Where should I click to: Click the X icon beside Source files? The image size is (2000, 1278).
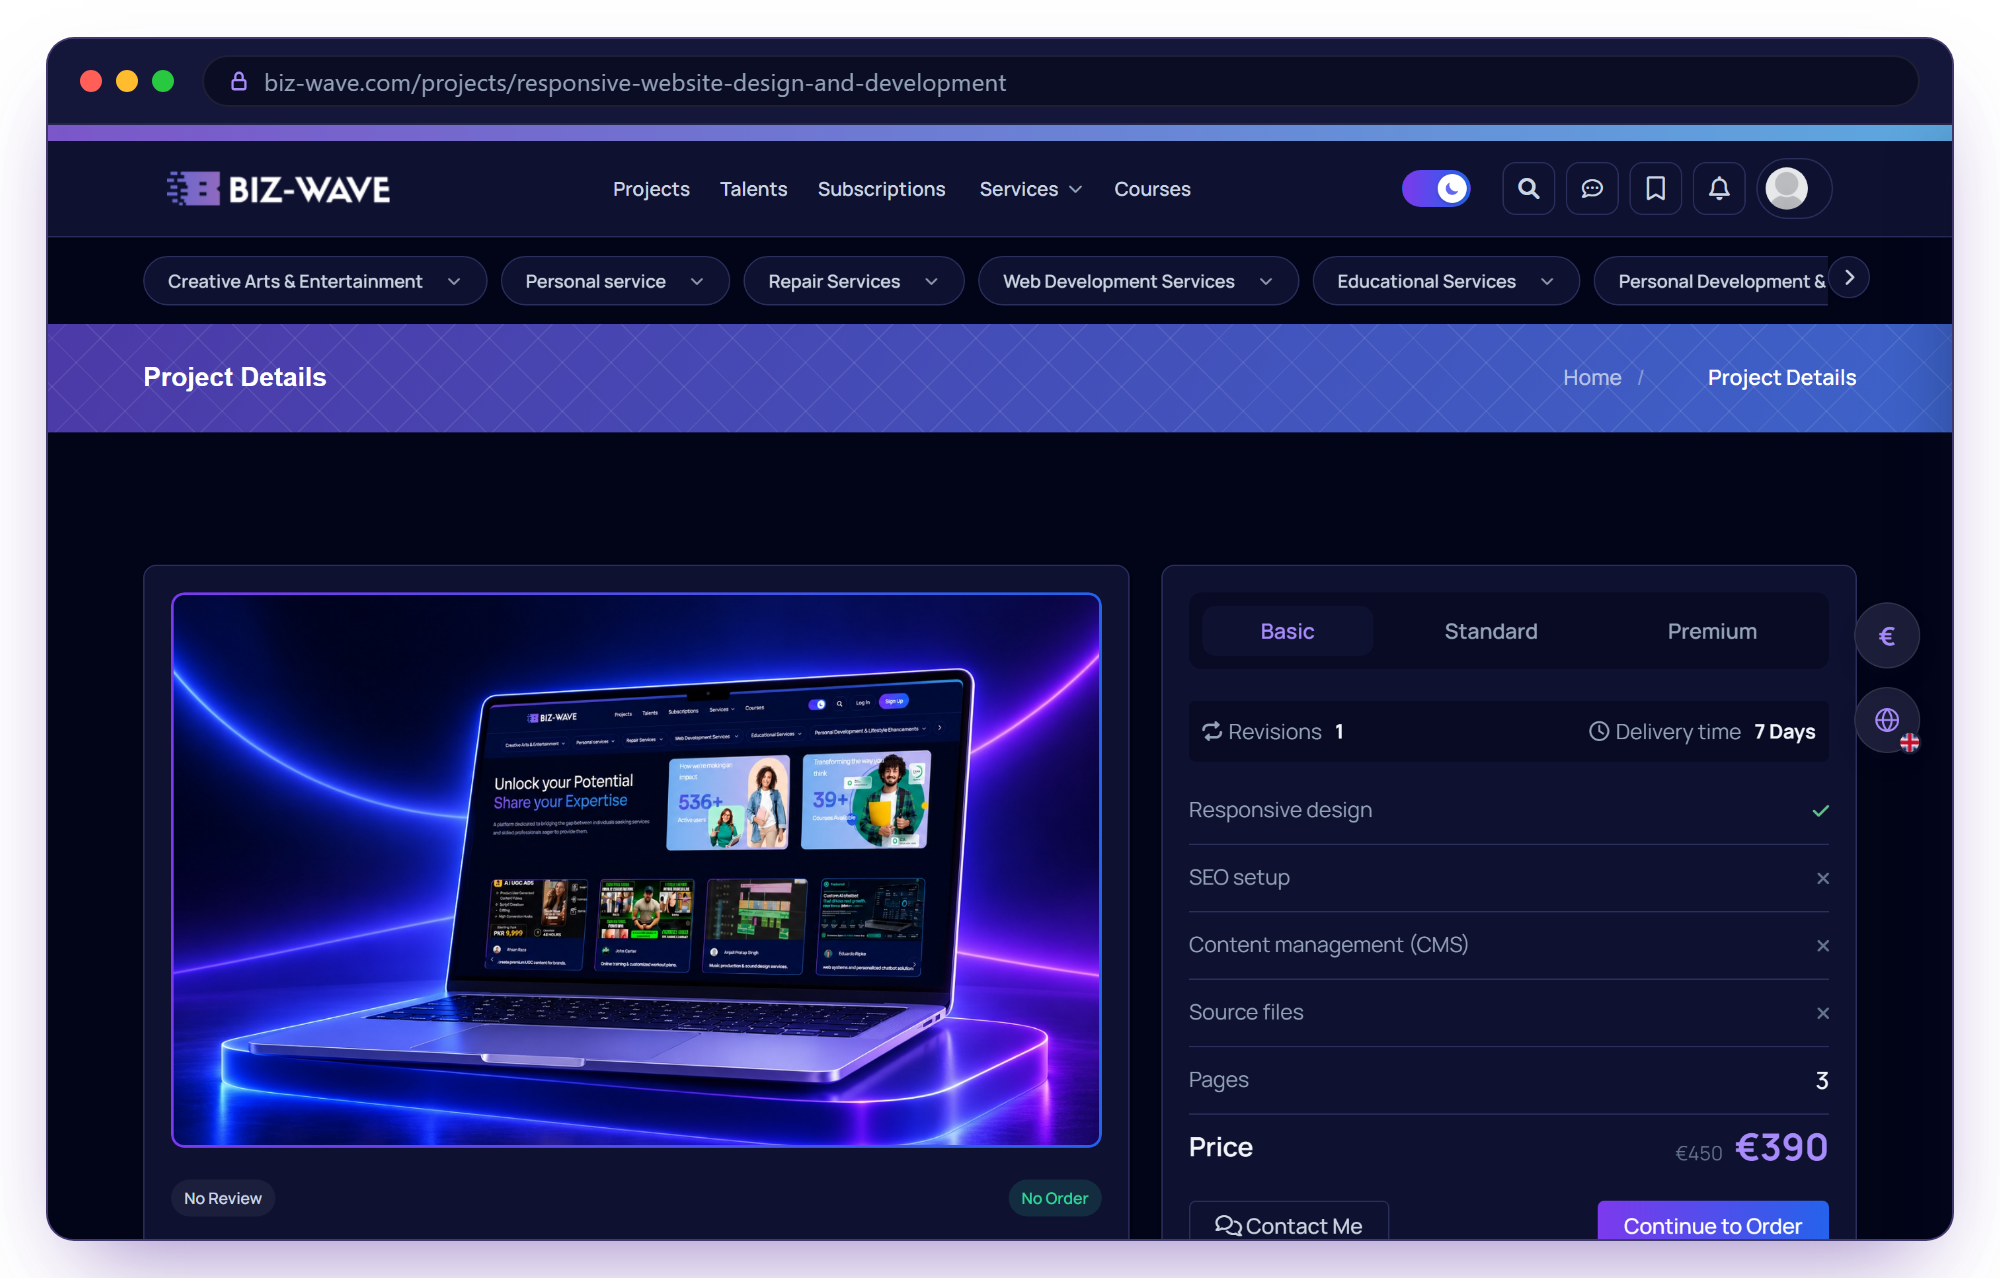point(1823,1013)
